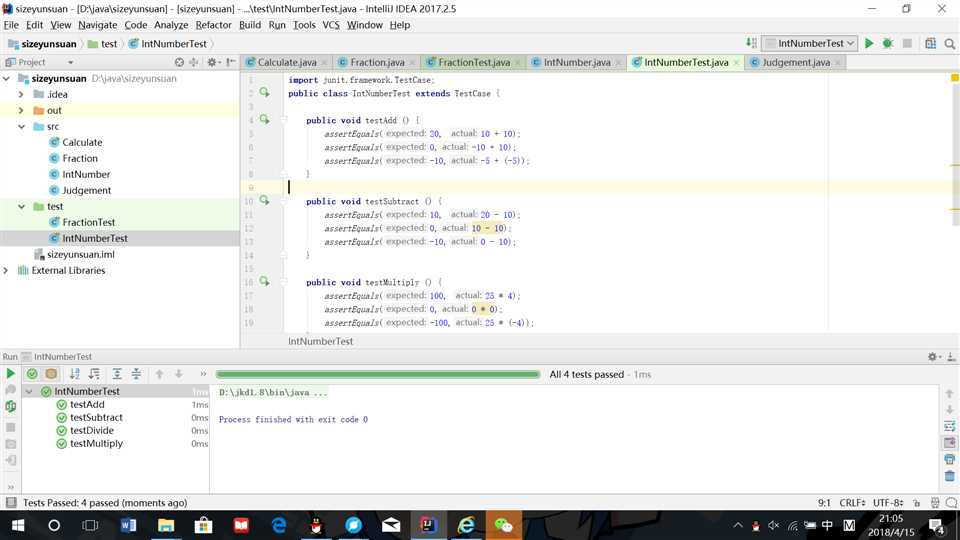Collapse all in the Project panel
Viewport: 960px width, 540px height.
(x=194, y=62)
